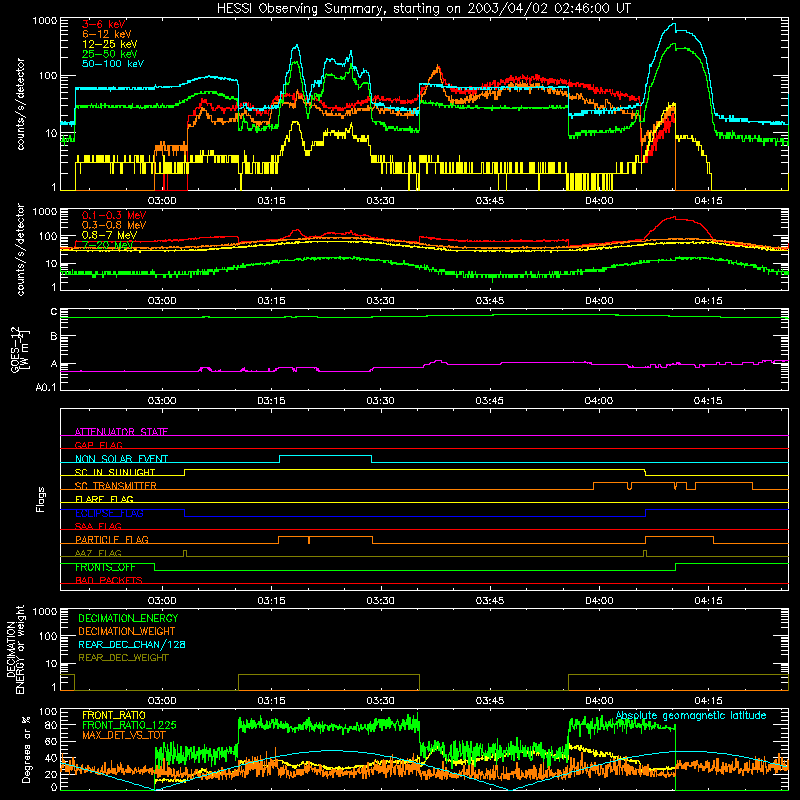
Task: Click the green 25-50 keV legend label
Action: pos(109,54)
